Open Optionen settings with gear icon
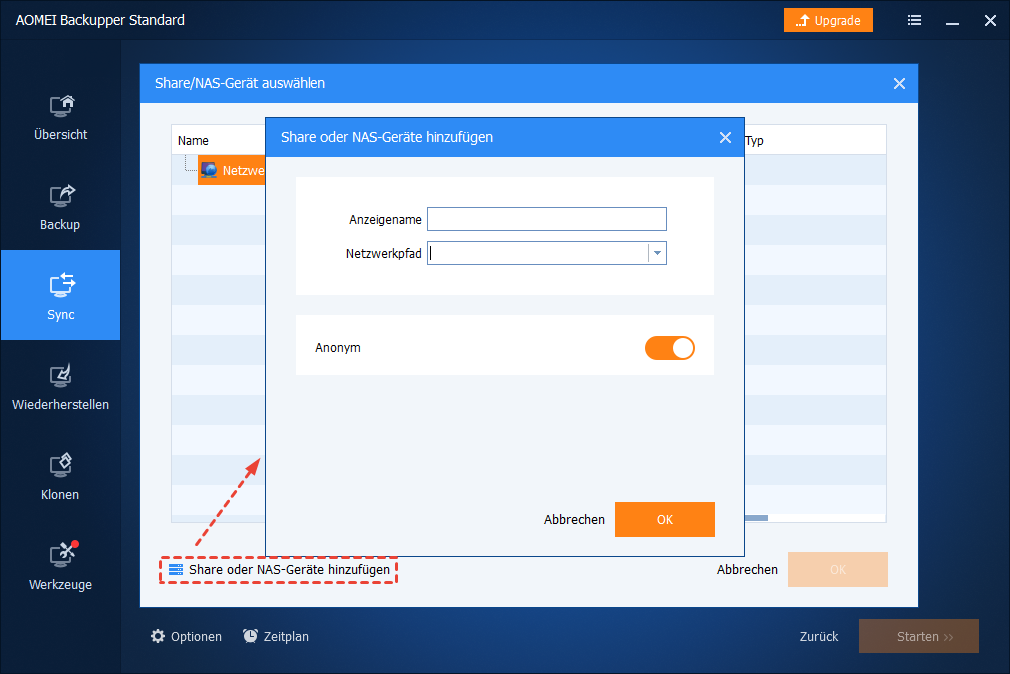 [x=186, y=637]
